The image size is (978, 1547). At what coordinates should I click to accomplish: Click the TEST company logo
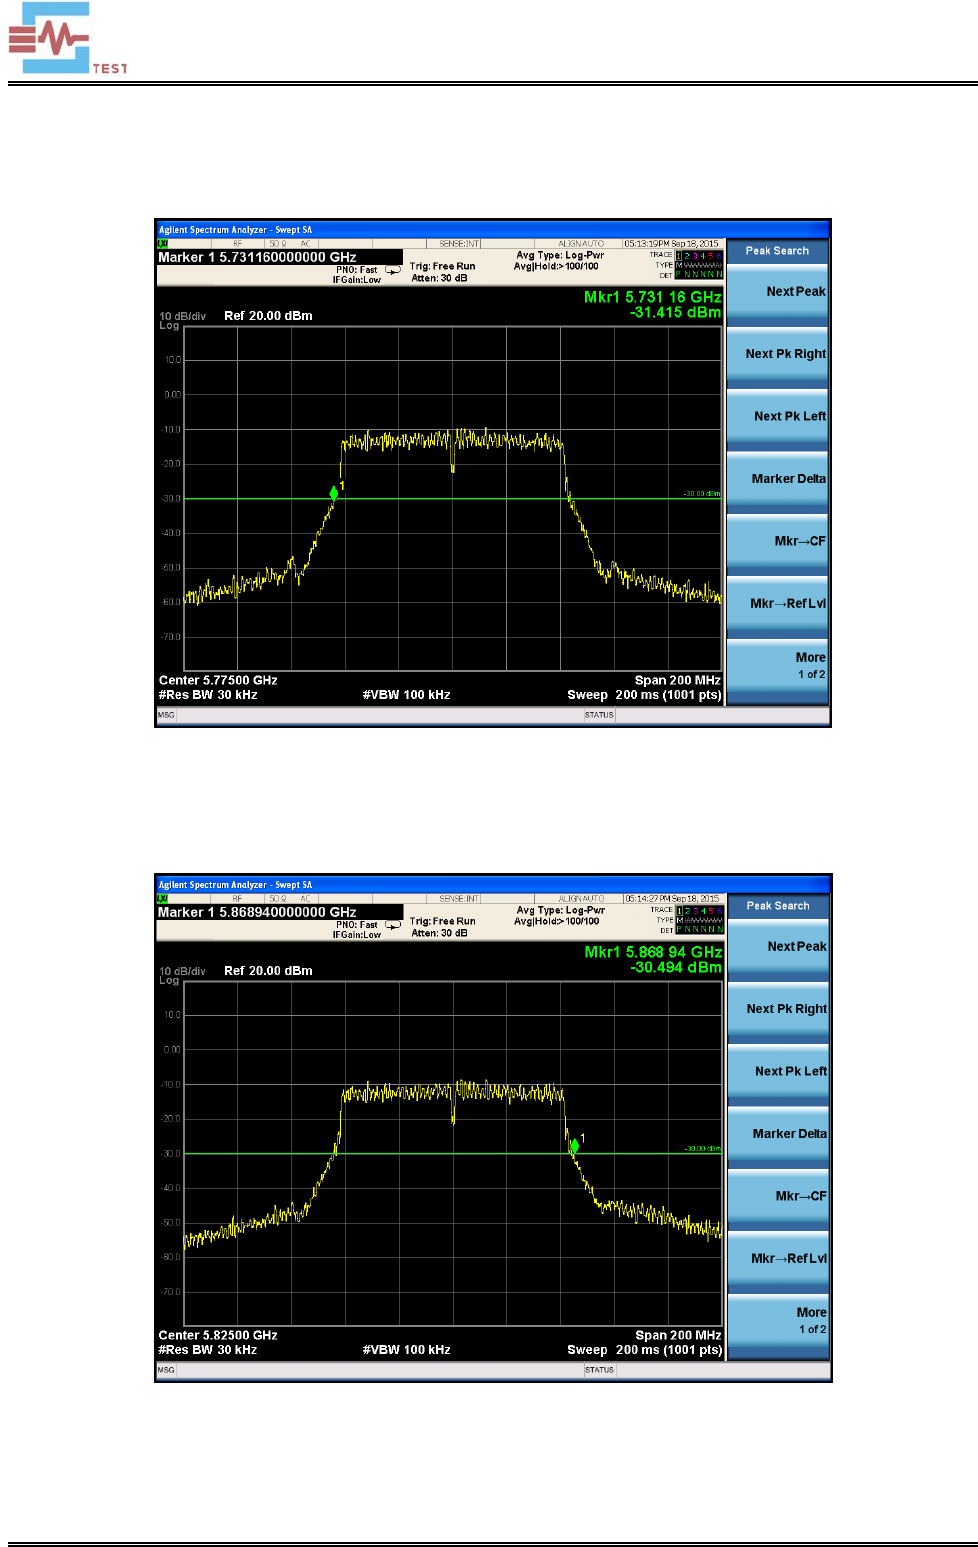(x=67, y=38)
